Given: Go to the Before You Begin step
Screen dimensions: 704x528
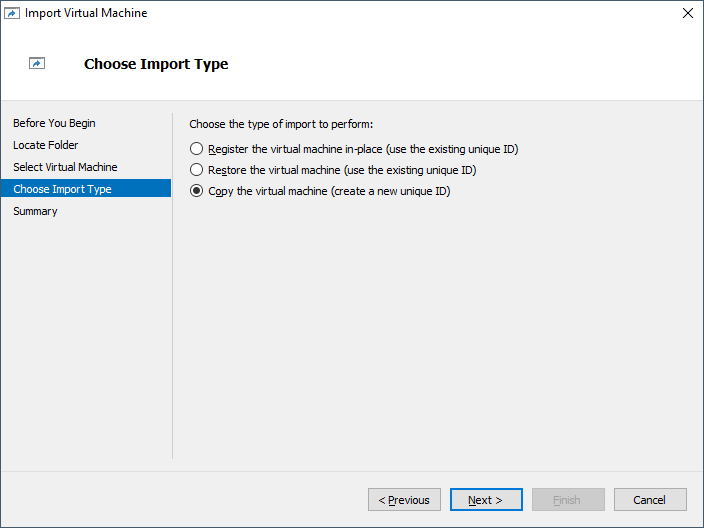Looking at the screenshot, I should 54,123.
